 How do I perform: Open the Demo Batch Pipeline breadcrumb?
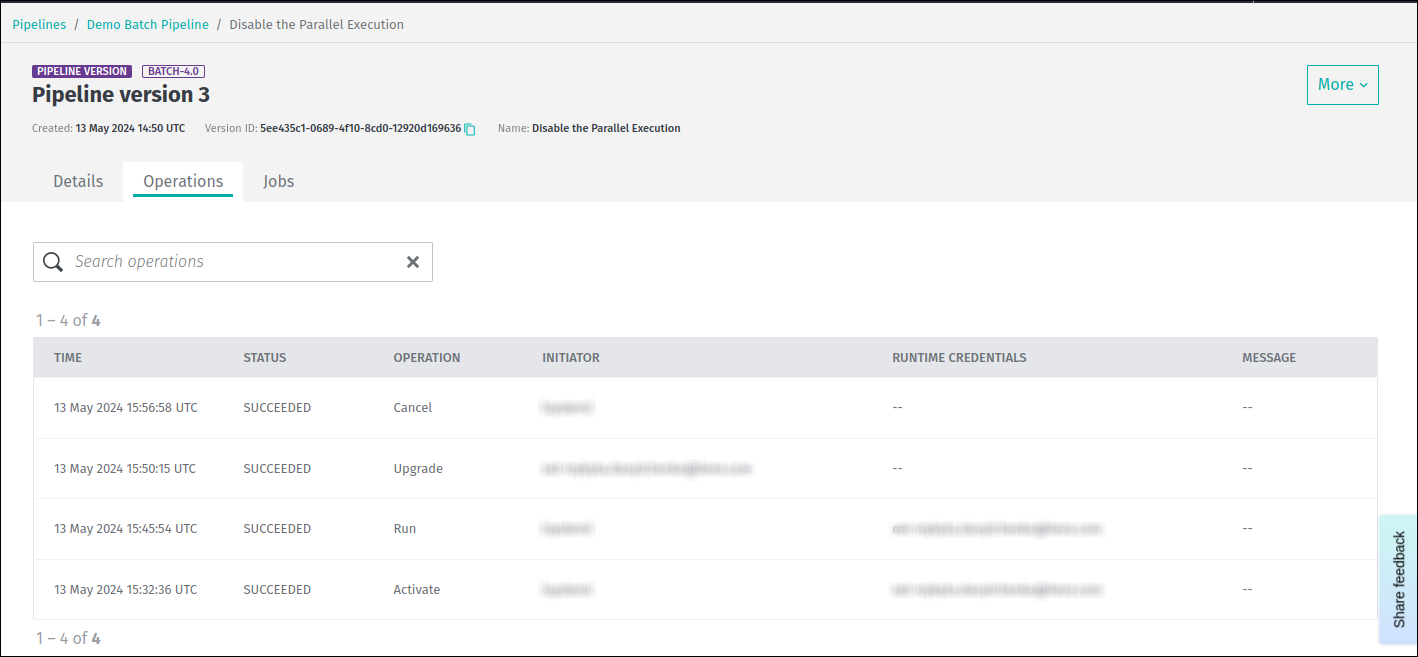[147, 24]
